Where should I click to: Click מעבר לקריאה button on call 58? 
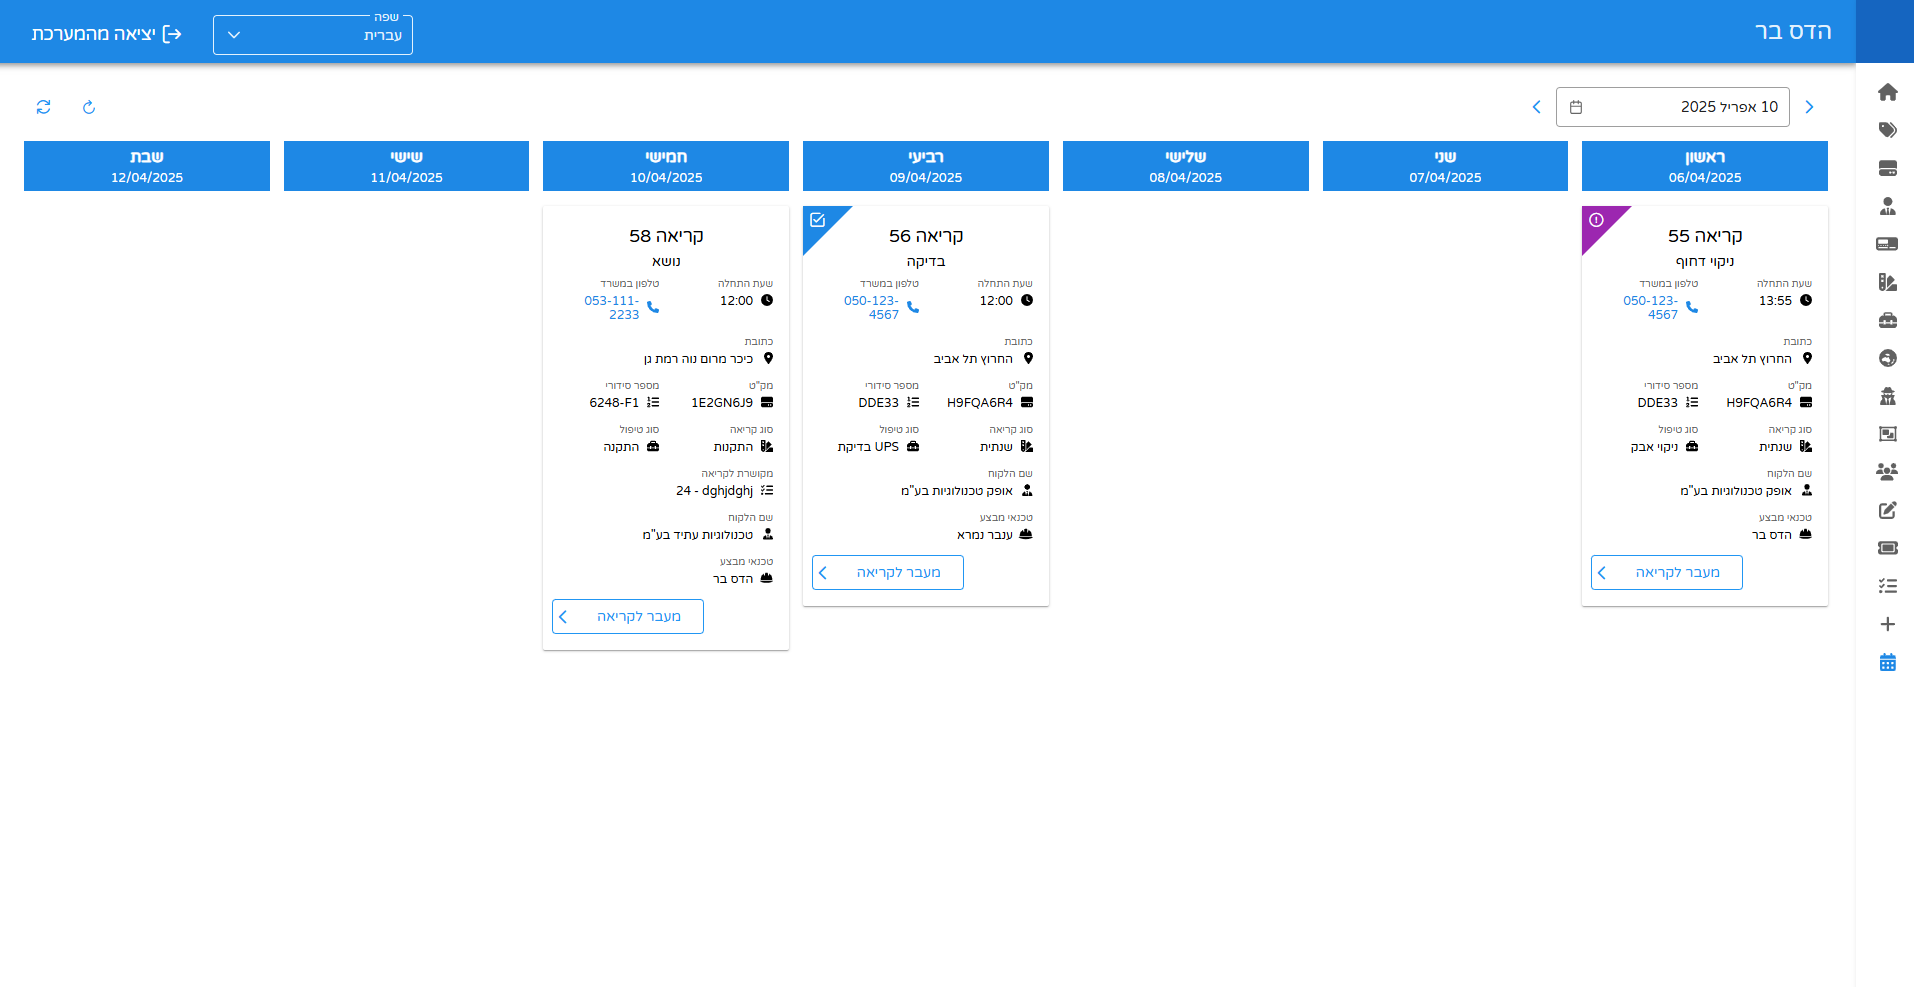(628, 617)
